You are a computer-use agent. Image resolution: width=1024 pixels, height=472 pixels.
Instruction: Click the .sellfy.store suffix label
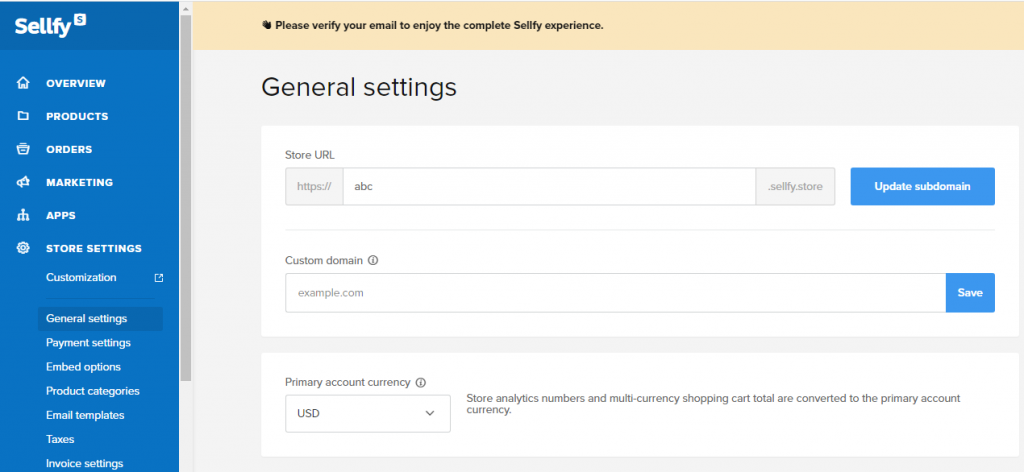click(x=795, y=186)
